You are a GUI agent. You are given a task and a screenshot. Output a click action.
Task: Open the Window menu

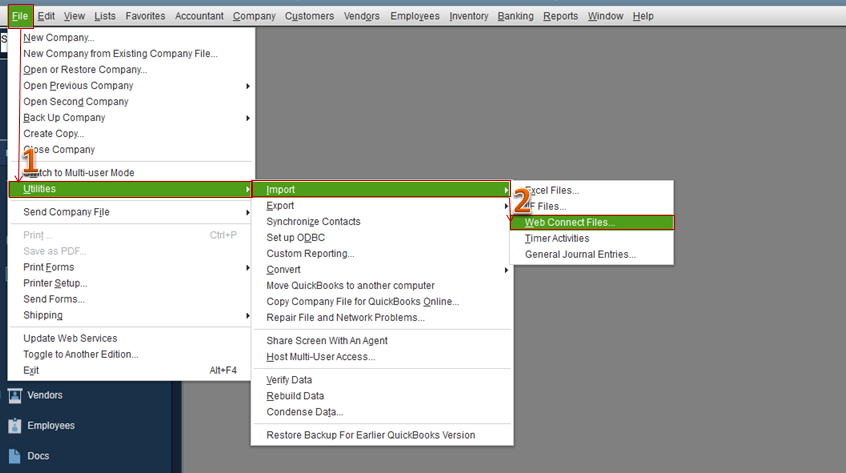pyautogui.click(x=605, y=16)
